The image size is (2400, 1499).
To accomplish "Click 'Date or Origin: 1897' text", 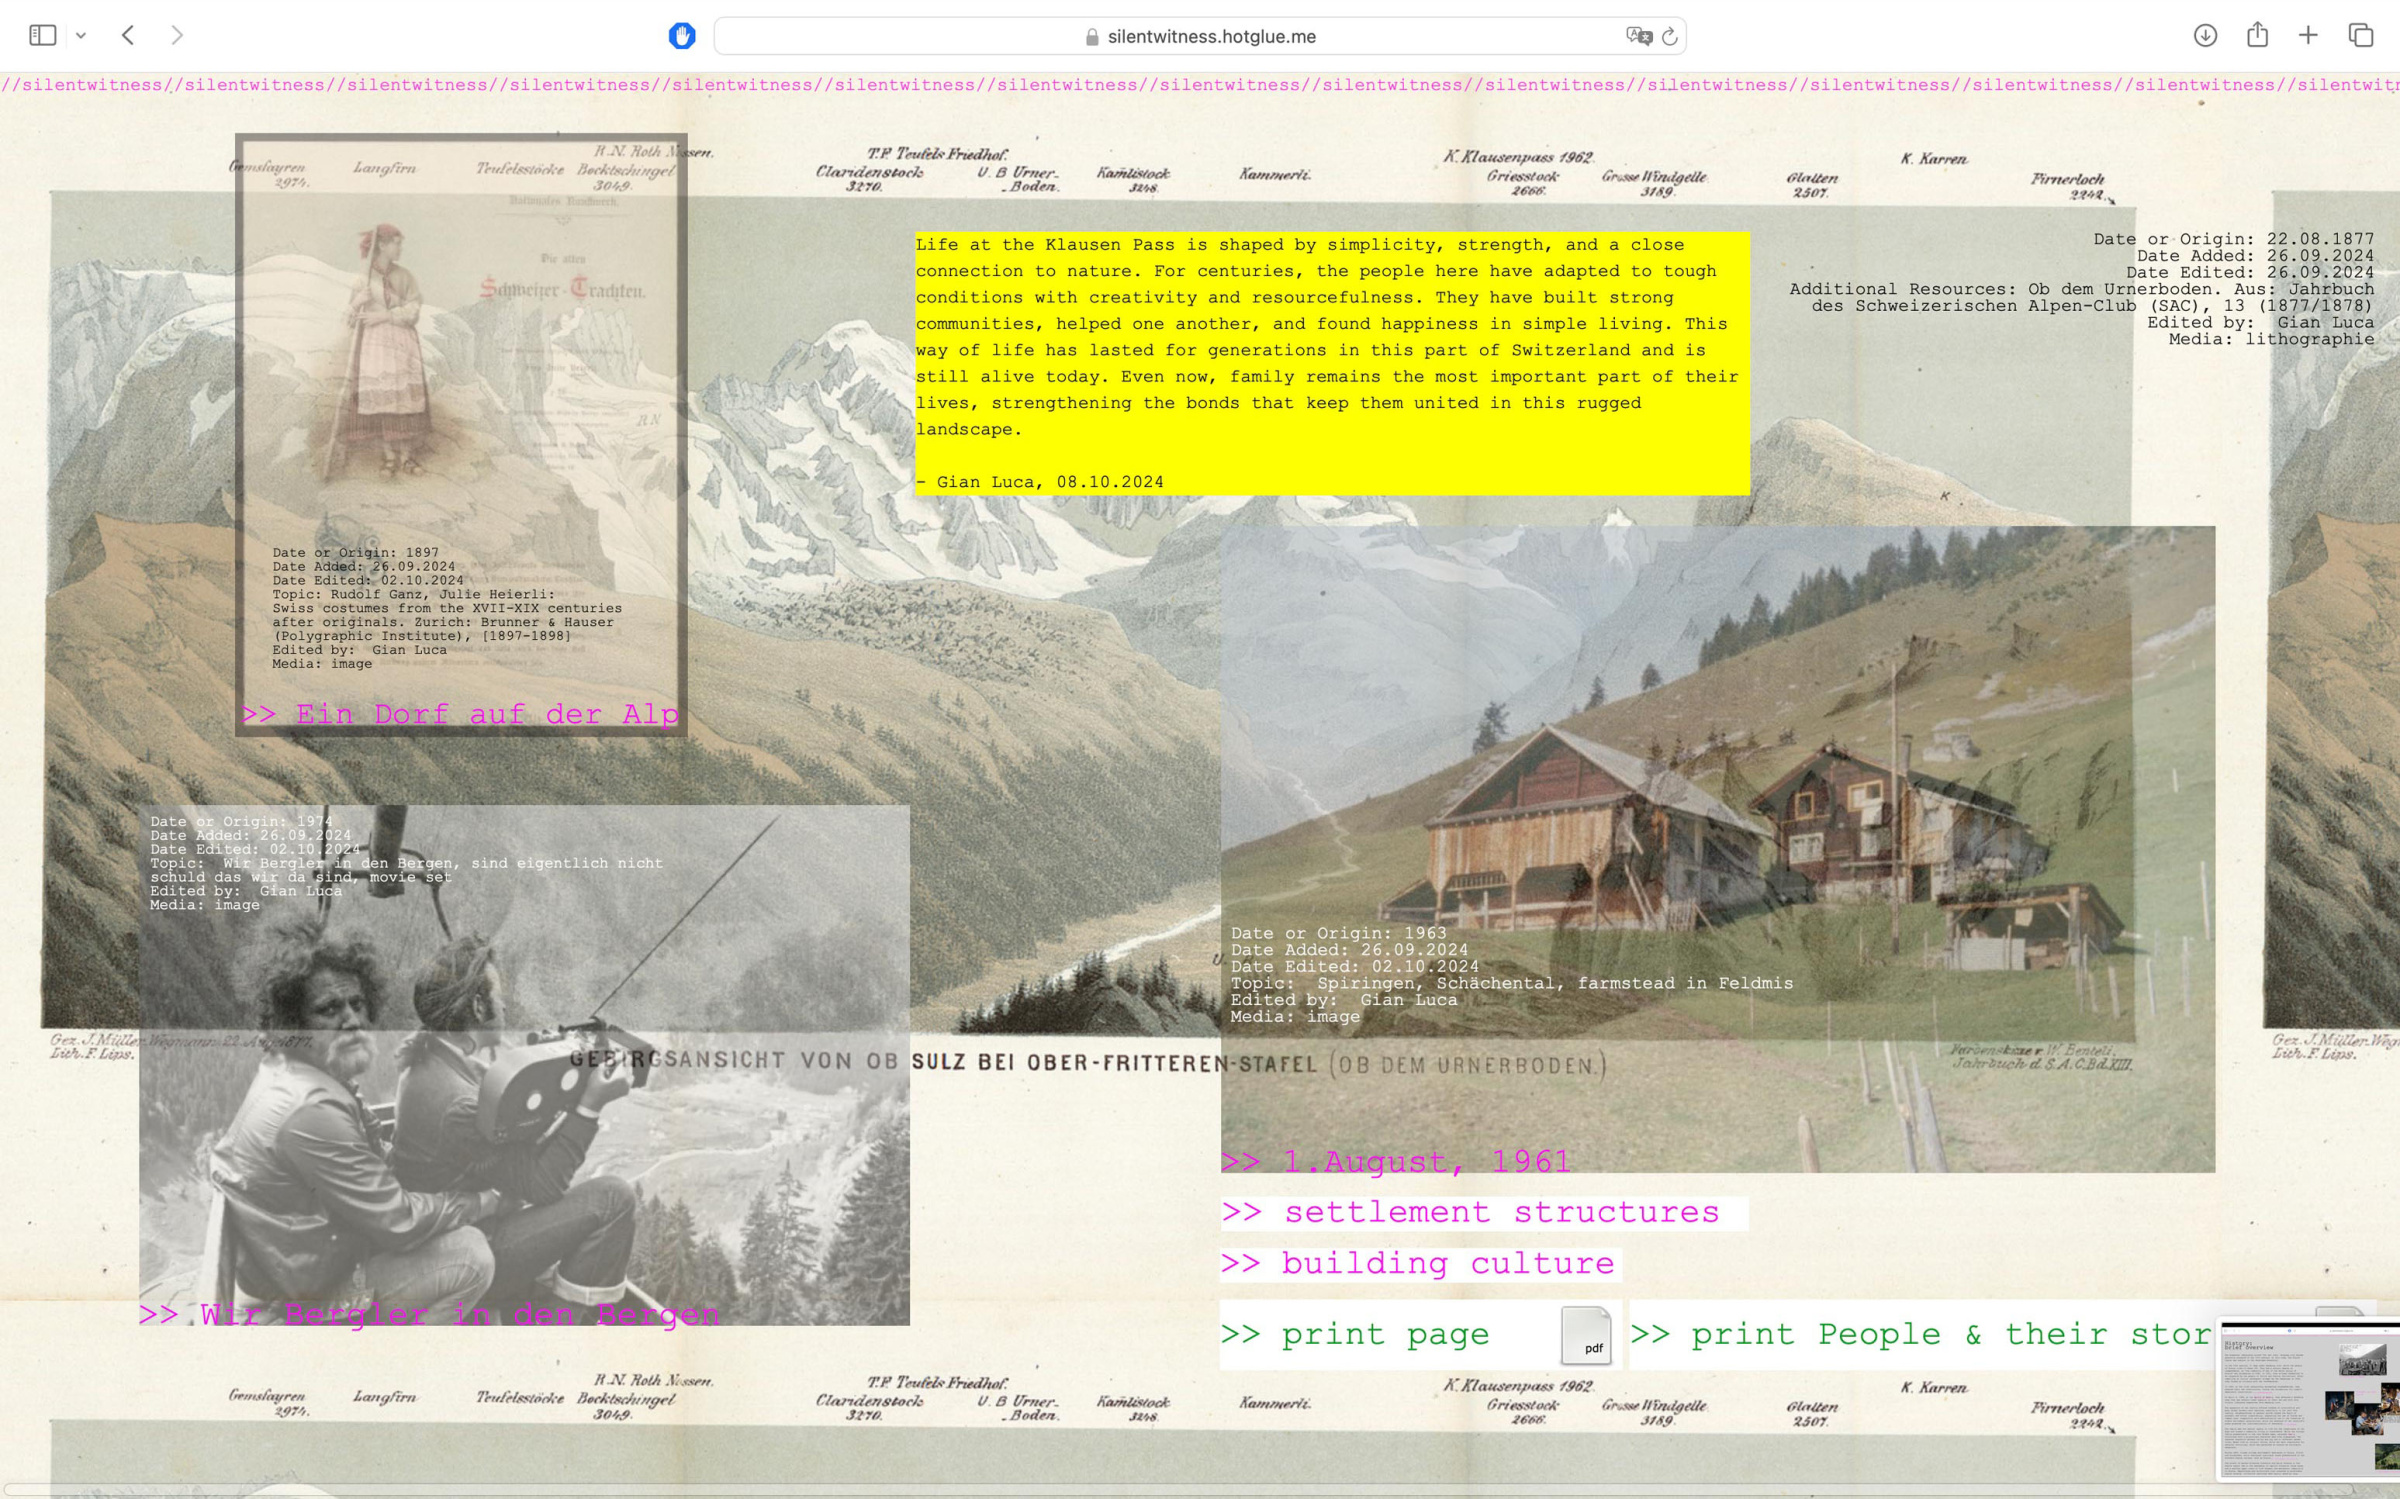I will (x=356, y=552).
